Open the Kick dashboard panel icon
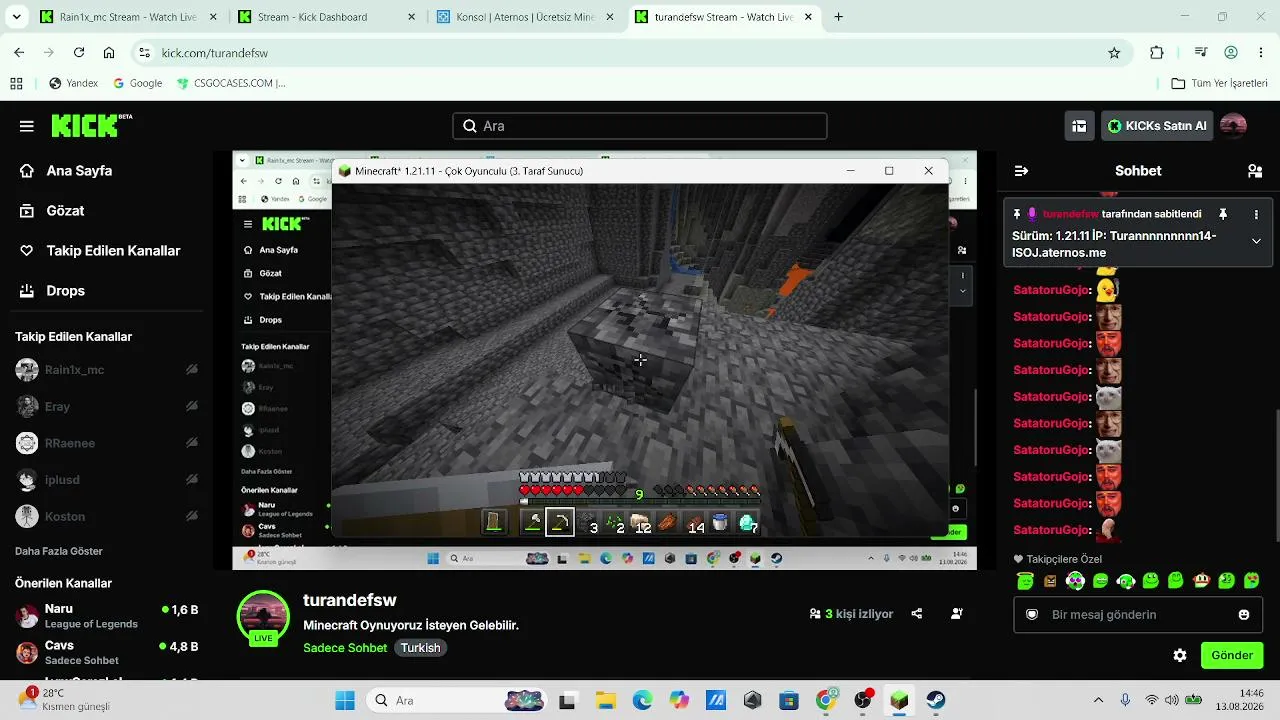 [x=1079, y=126]
